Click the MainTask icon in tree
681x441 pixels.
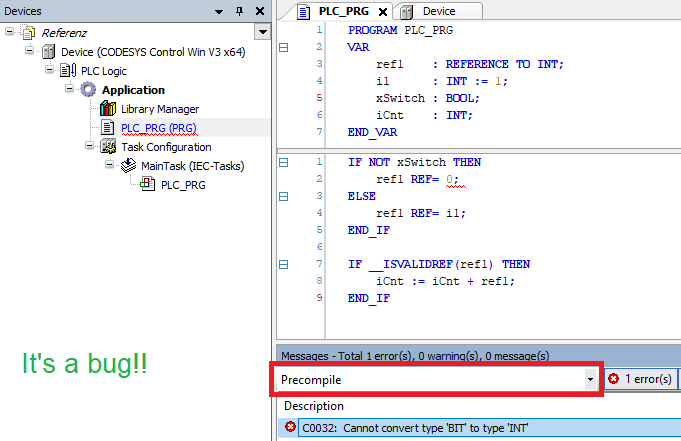click(x=129, y=166)
